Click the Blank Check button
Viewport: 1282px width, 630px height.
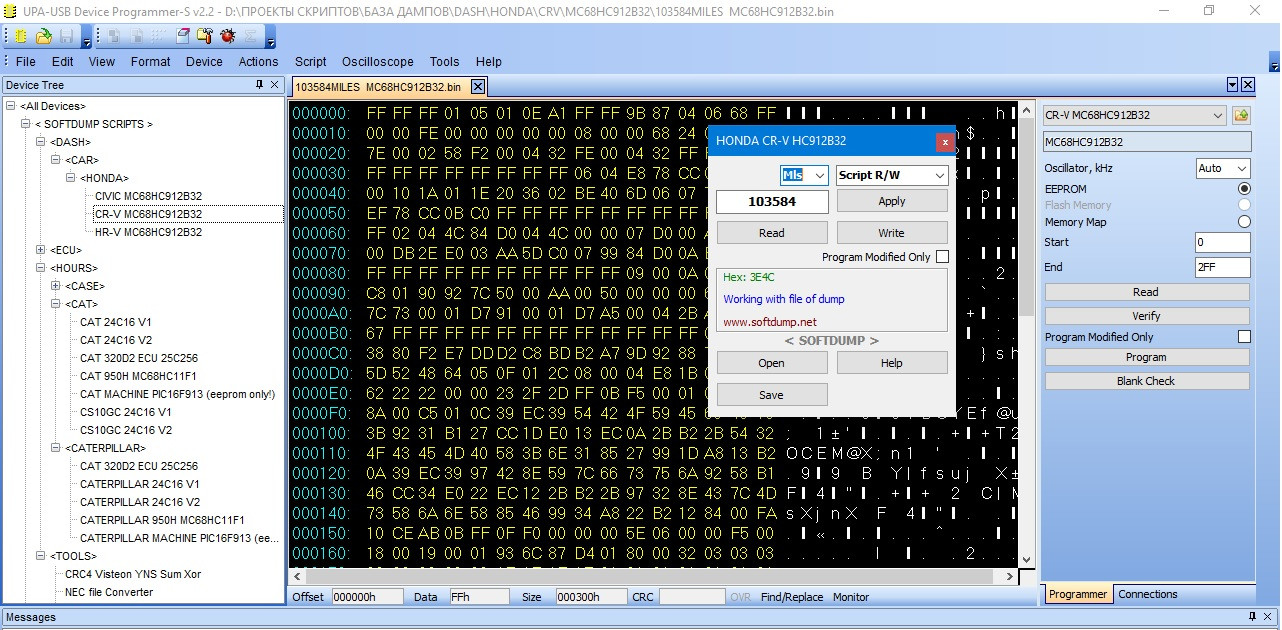(1146, 381)
